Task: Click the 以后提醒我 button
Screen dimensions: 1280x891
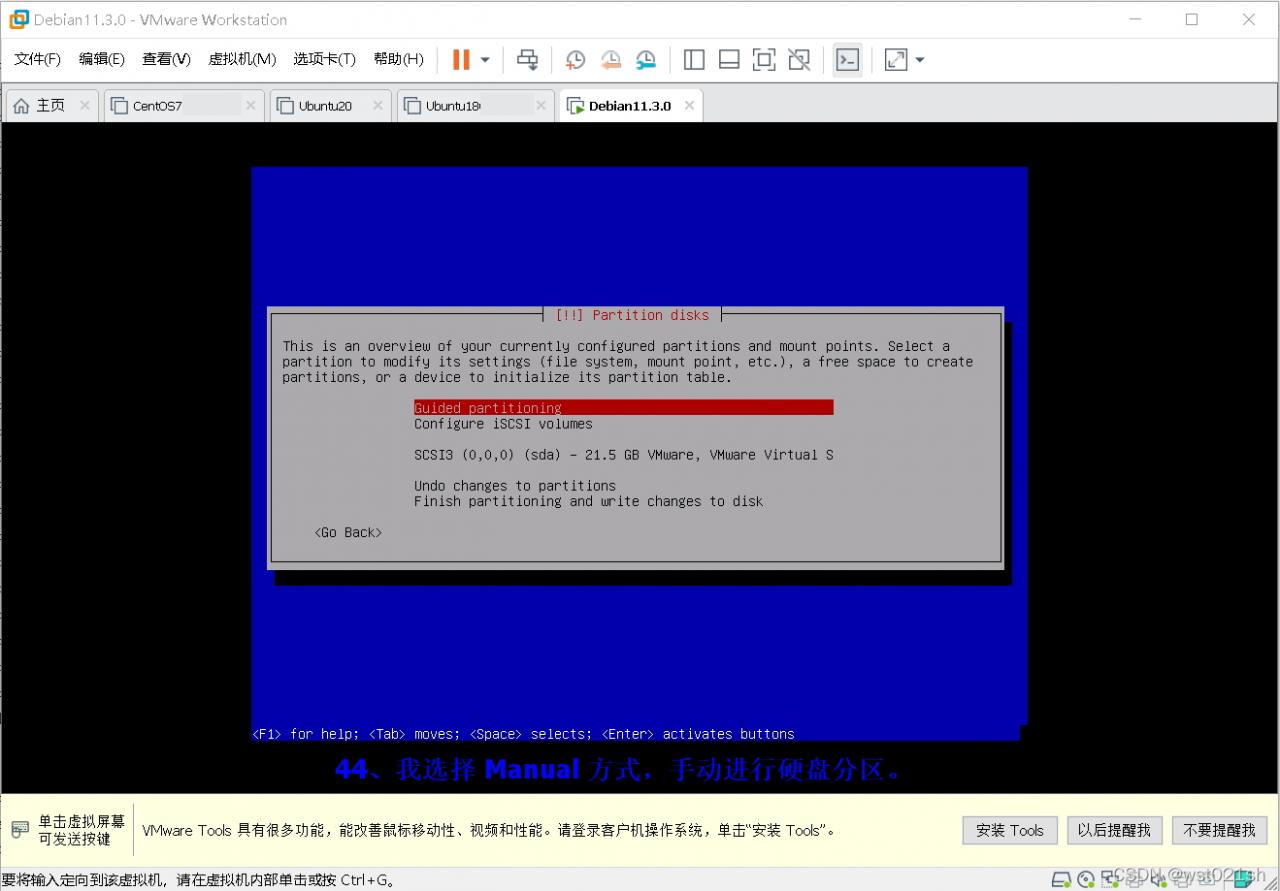Action: 1114,830
